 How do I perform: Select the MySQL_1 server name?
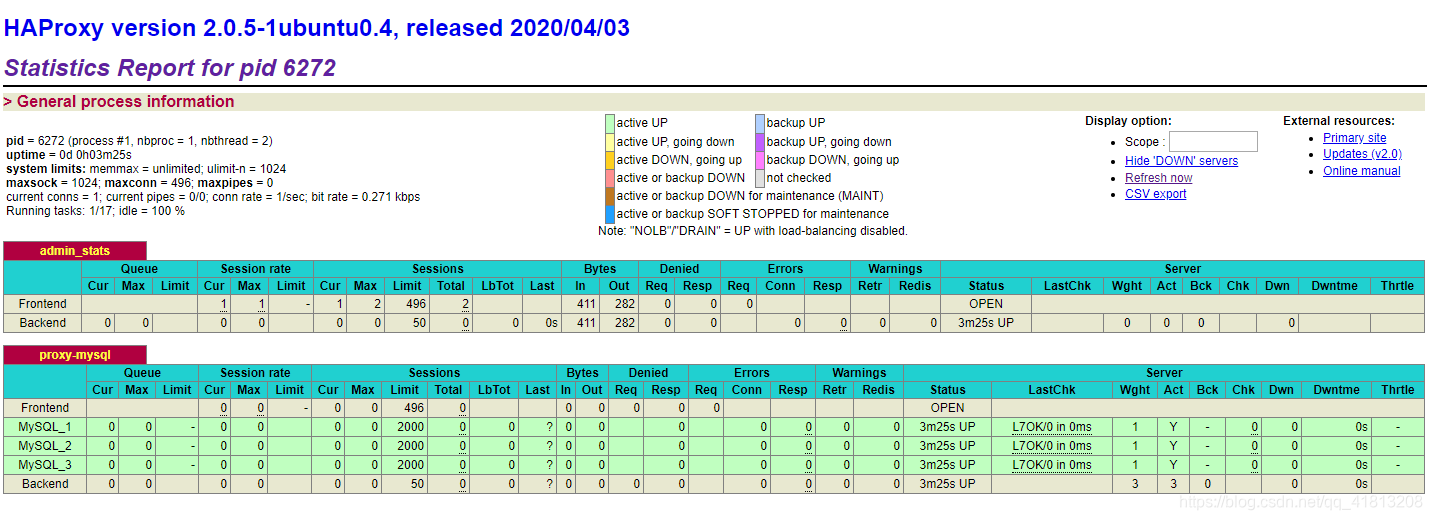(44, 427)
